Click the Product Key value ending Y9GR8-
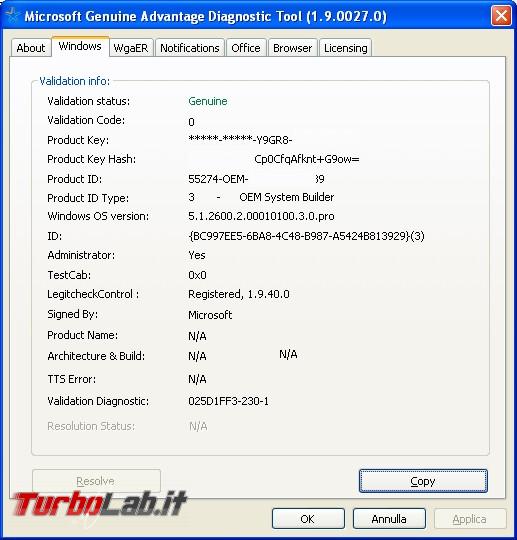The height and width of the screenshot is (540, 517). pos(240,140)
